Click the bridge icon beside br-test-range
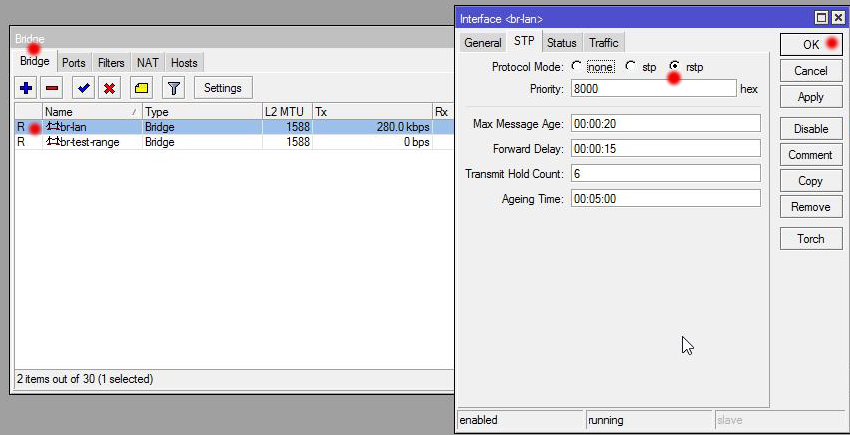 pos(53,142)
